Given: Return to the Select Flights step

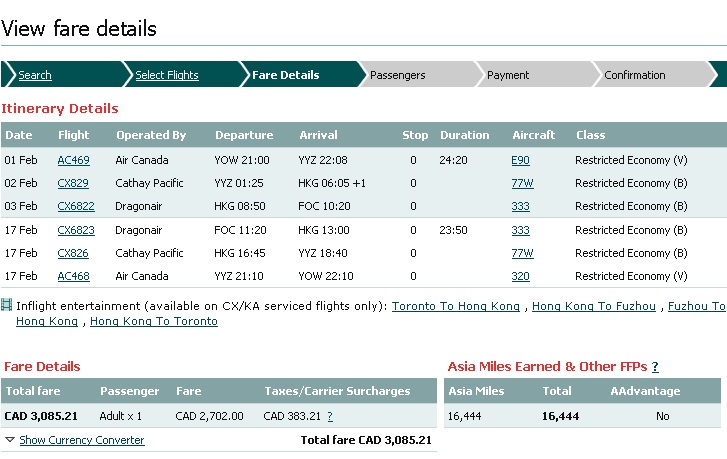Looking at the screenshot, I should 167,75.
